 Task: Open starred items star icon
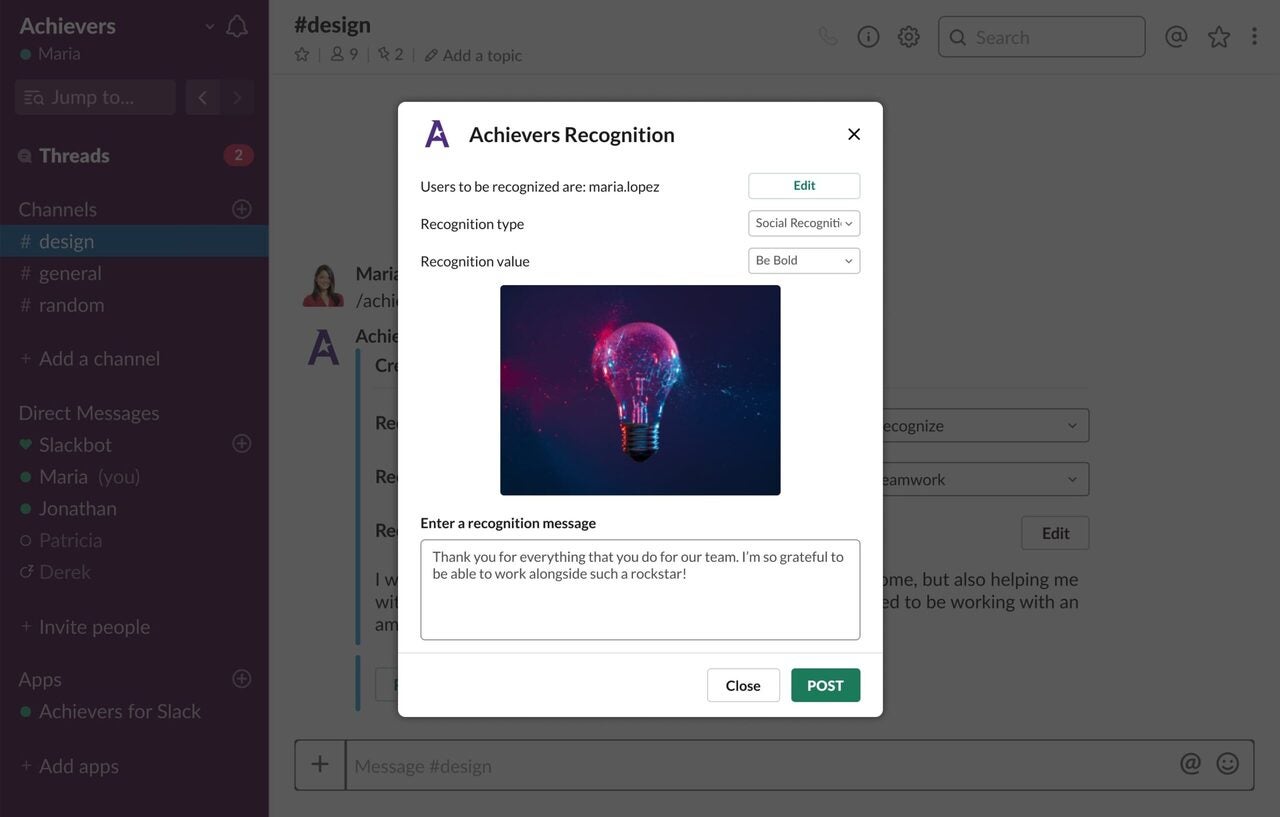tap(1218, 37)
